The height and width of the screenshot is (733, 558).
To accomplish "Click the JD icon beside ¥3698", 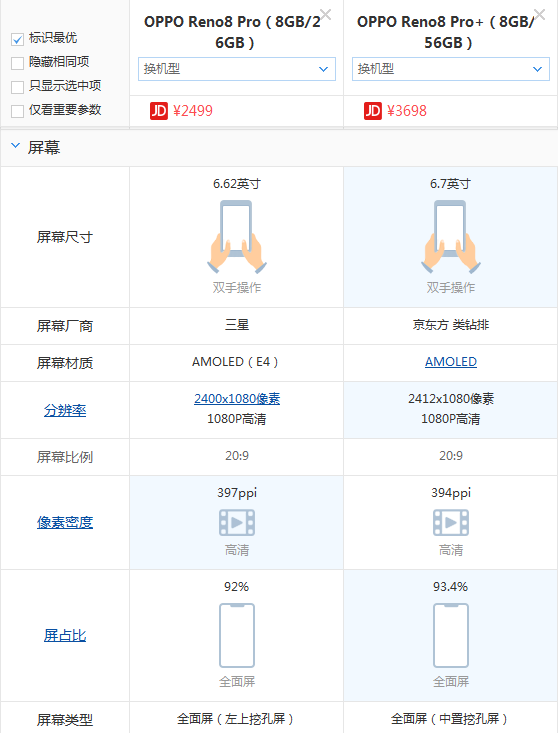I will click(372, 111).
